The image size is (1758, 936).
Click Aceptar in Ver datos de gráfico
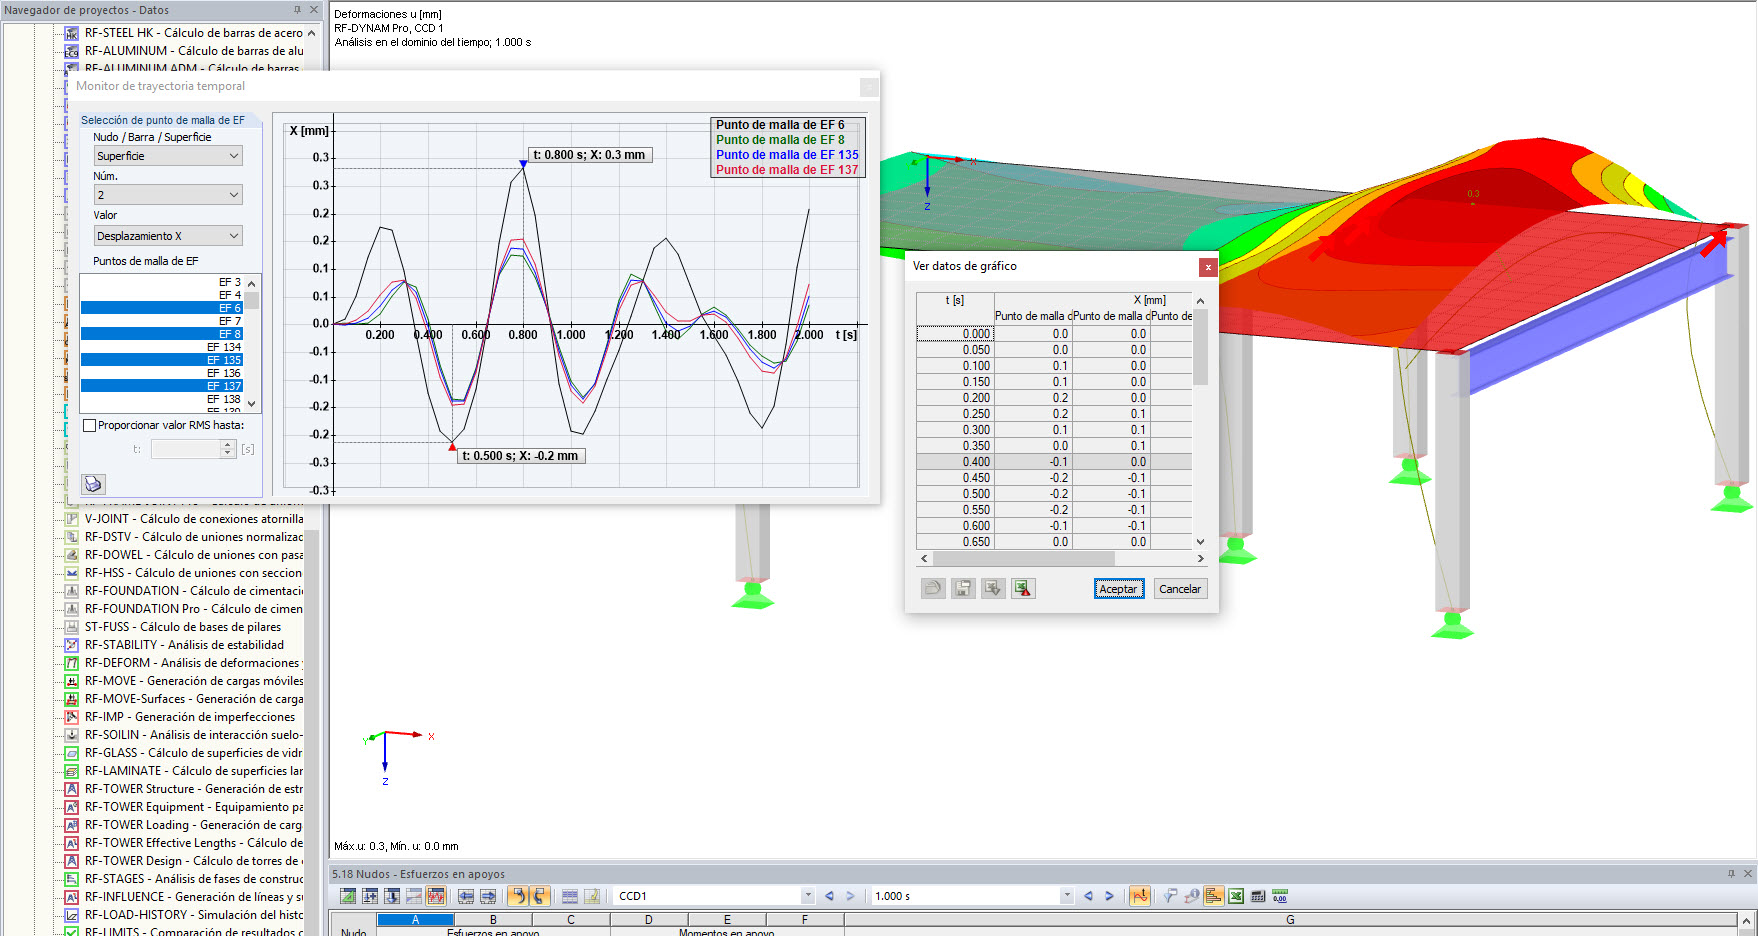click(1118, 589)
